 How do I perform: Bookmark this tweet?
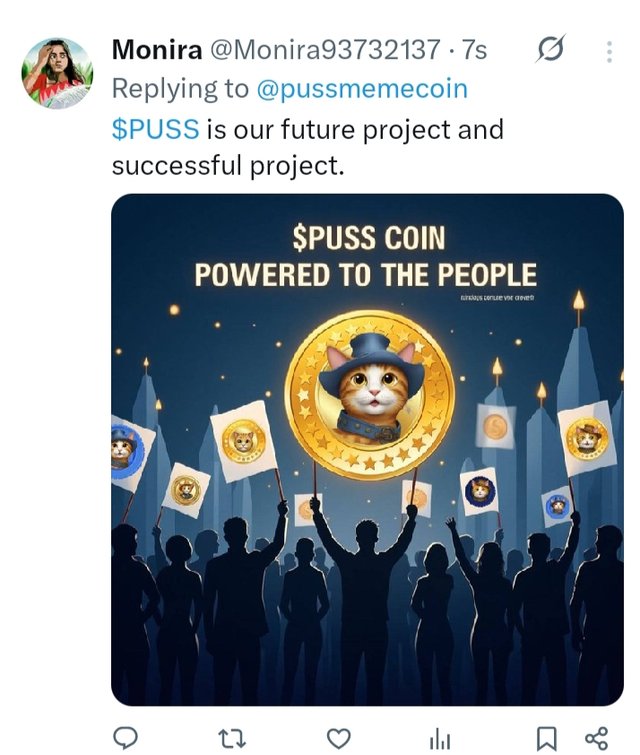545,738
